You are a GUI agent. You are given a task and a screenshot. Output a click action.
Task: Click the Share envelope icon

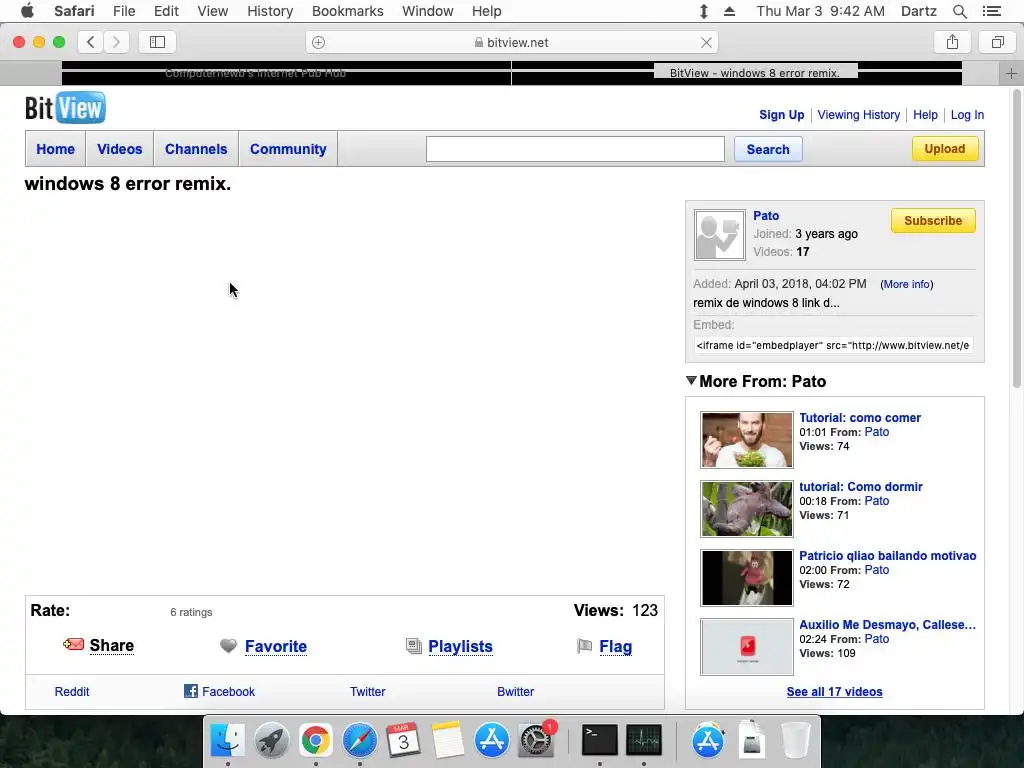(x=73, y=645)
